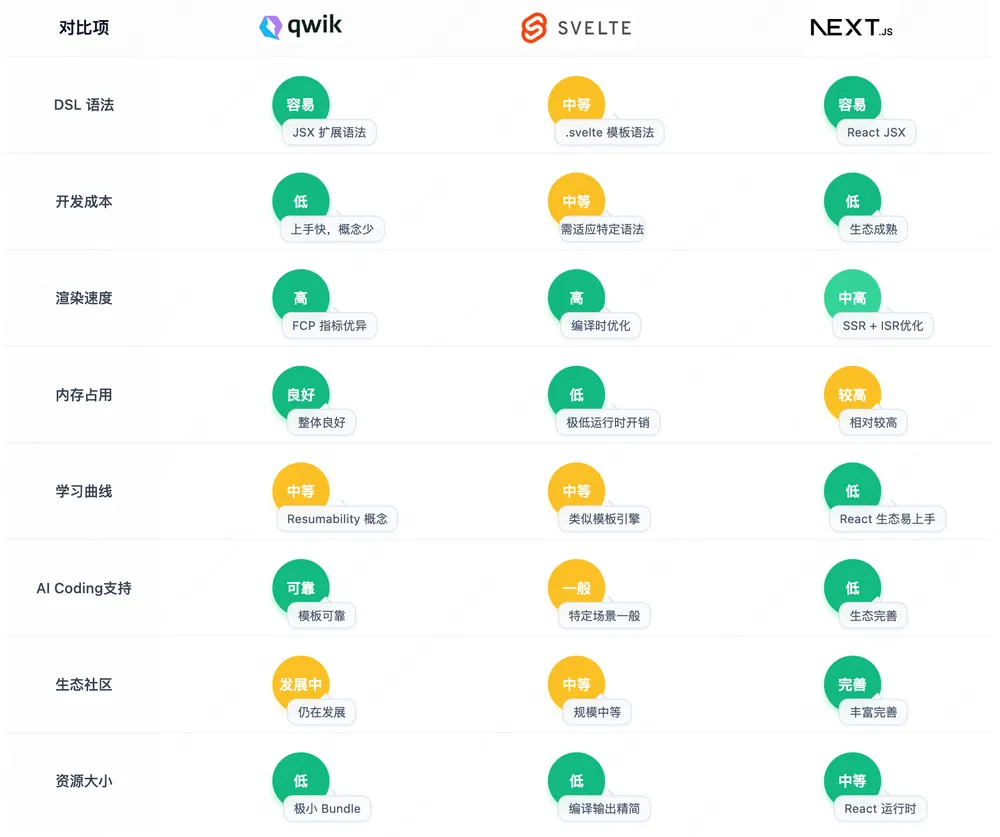Click Next.js green 完善 ecosystem badge
The width and height of the screenshot is (1000, 837).
pos(852,684)
